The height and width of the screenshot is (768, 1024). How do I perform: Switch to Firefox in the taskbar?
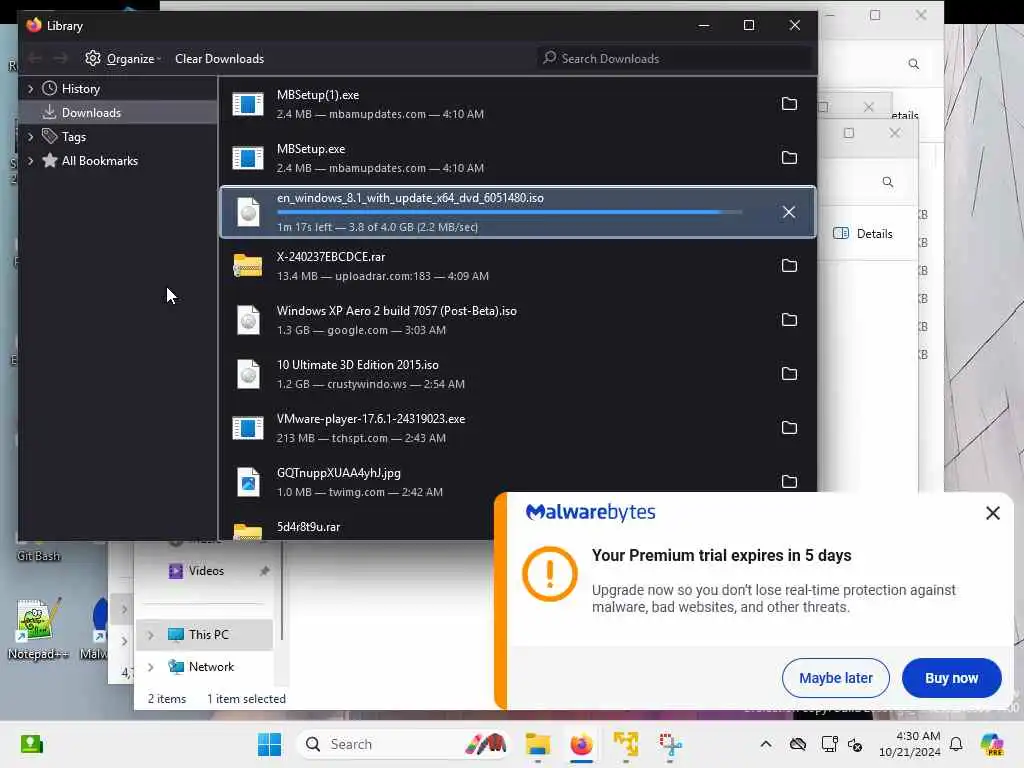pos(581,744)
